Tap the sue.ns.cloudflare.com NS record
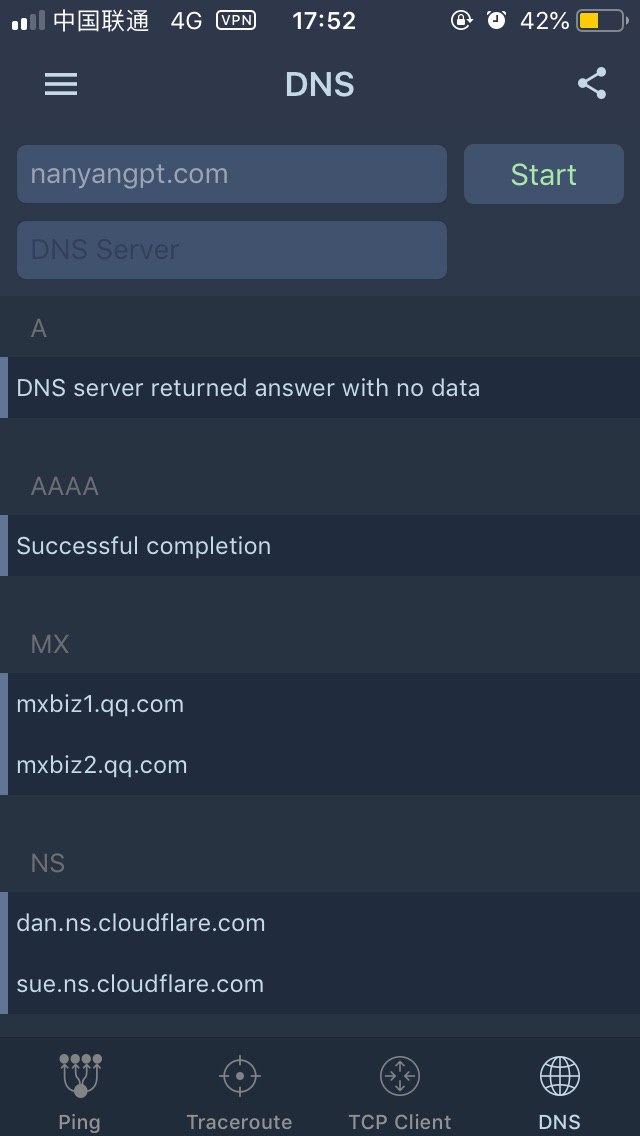Viewport: 640px width, 1136px height. point(140,984)
